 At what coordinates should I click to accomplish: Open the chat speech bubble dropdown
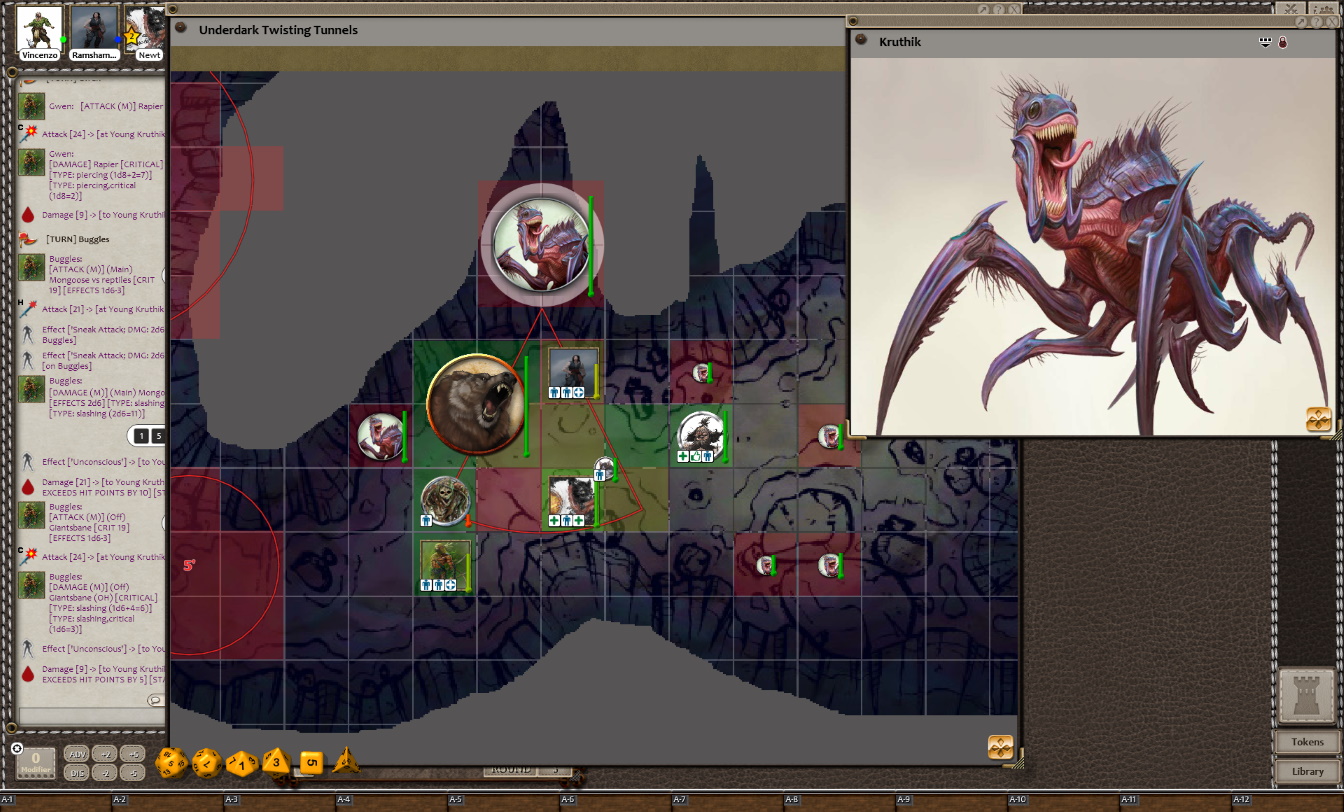point(155,700)
